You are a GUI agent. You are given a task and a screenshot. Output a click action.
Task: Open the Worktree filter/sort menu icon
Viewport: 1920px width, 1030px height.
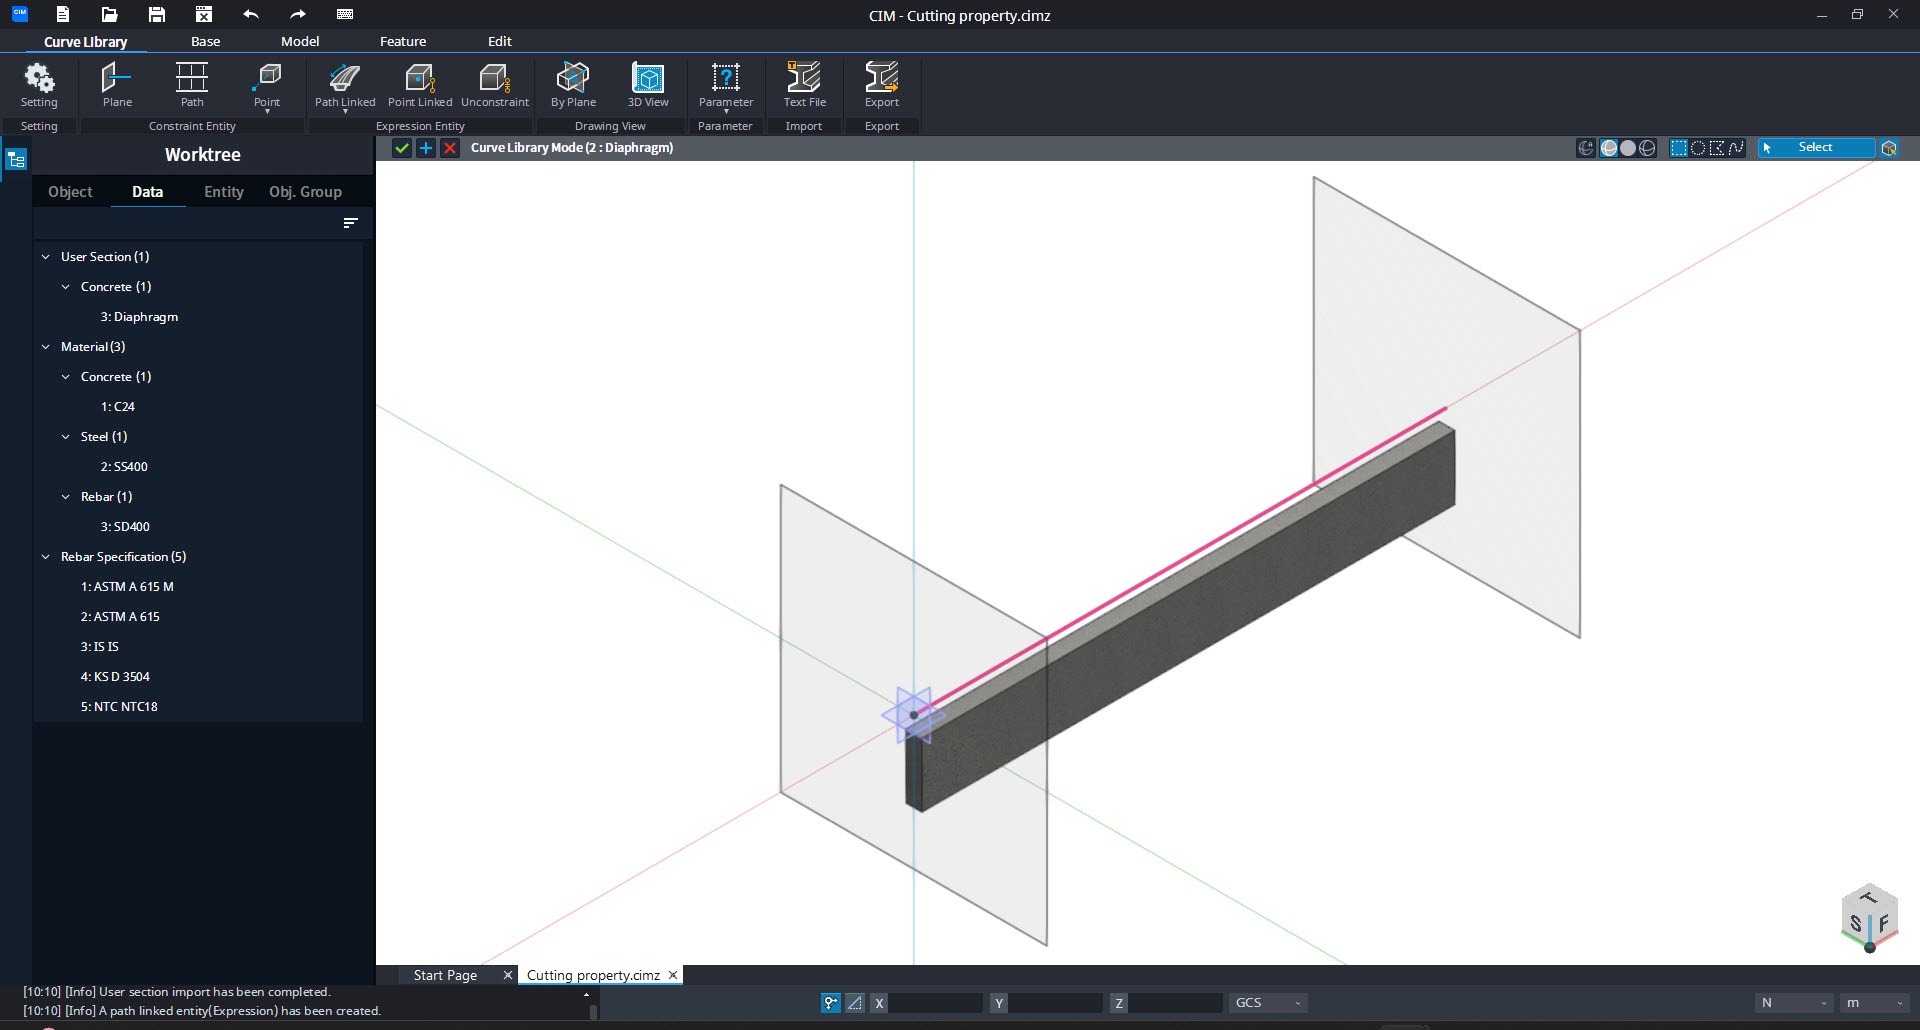click(350, 223)
